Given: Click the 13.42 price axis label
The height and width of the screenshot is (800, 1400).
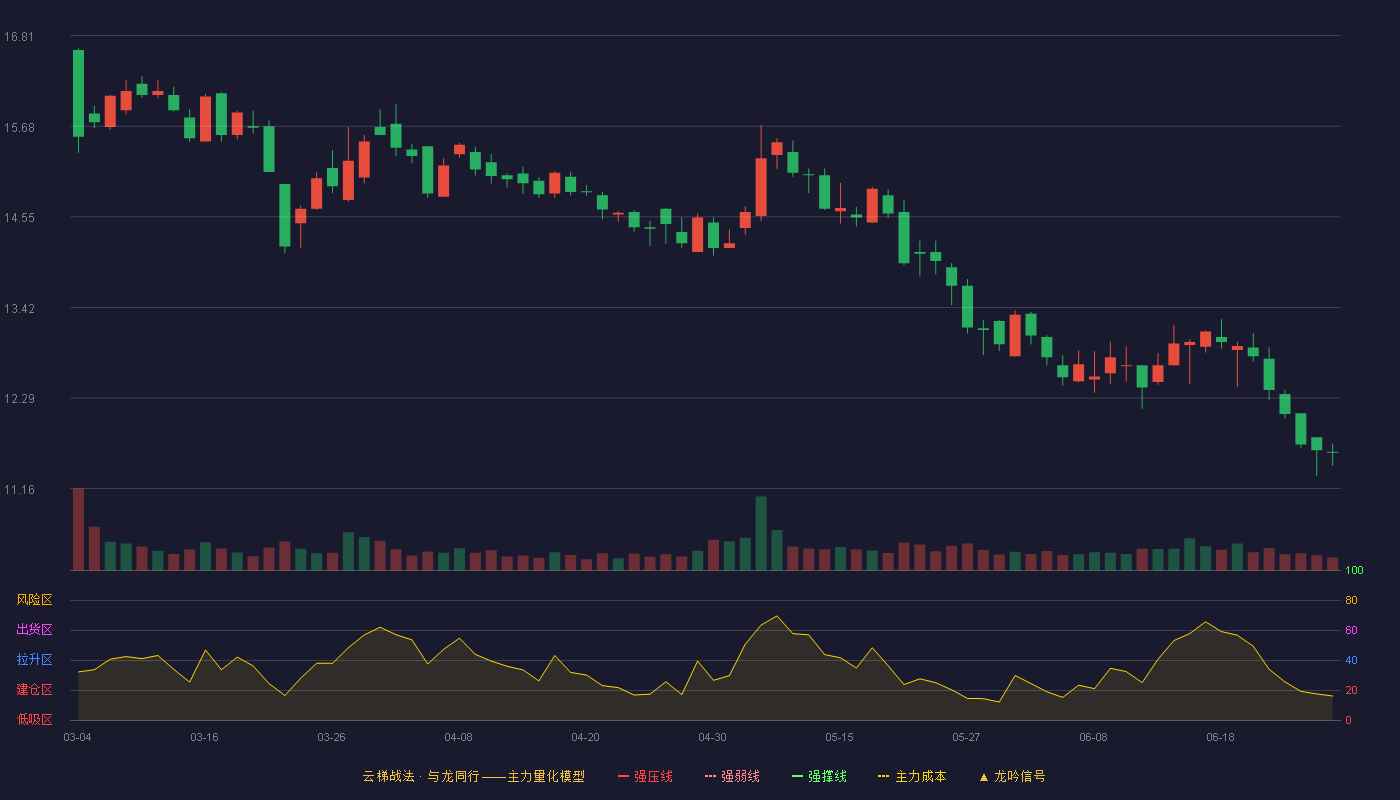Looking at the screenshot, I should (18, 309).
